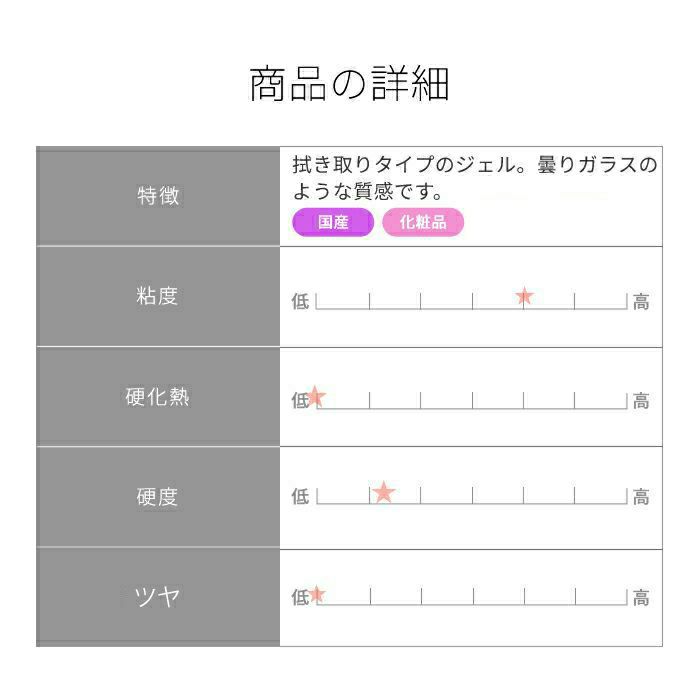Click the ような質感です description line
The image size is (700, 700).
368,191
